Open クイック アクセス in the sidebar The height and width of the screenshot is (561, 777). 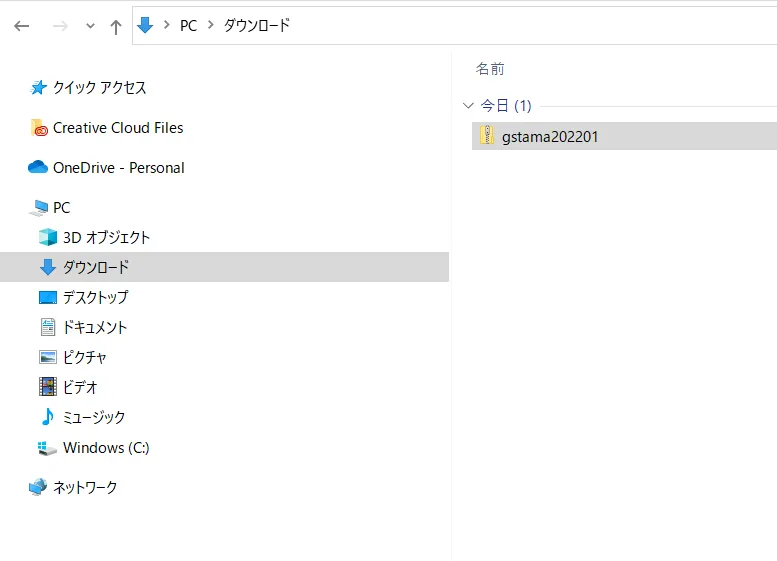tap(99, 88)
